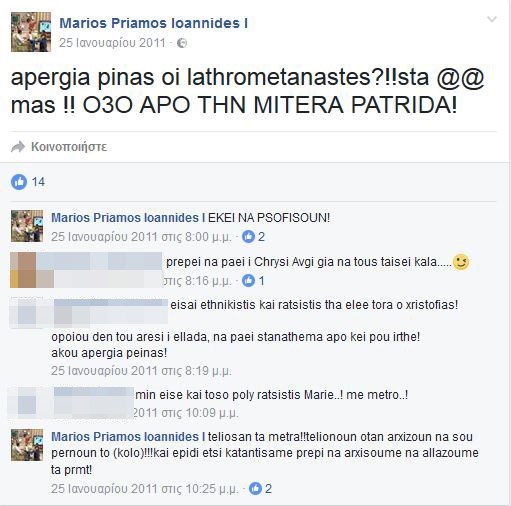Open the post author's profile picture

pos(31,32)
